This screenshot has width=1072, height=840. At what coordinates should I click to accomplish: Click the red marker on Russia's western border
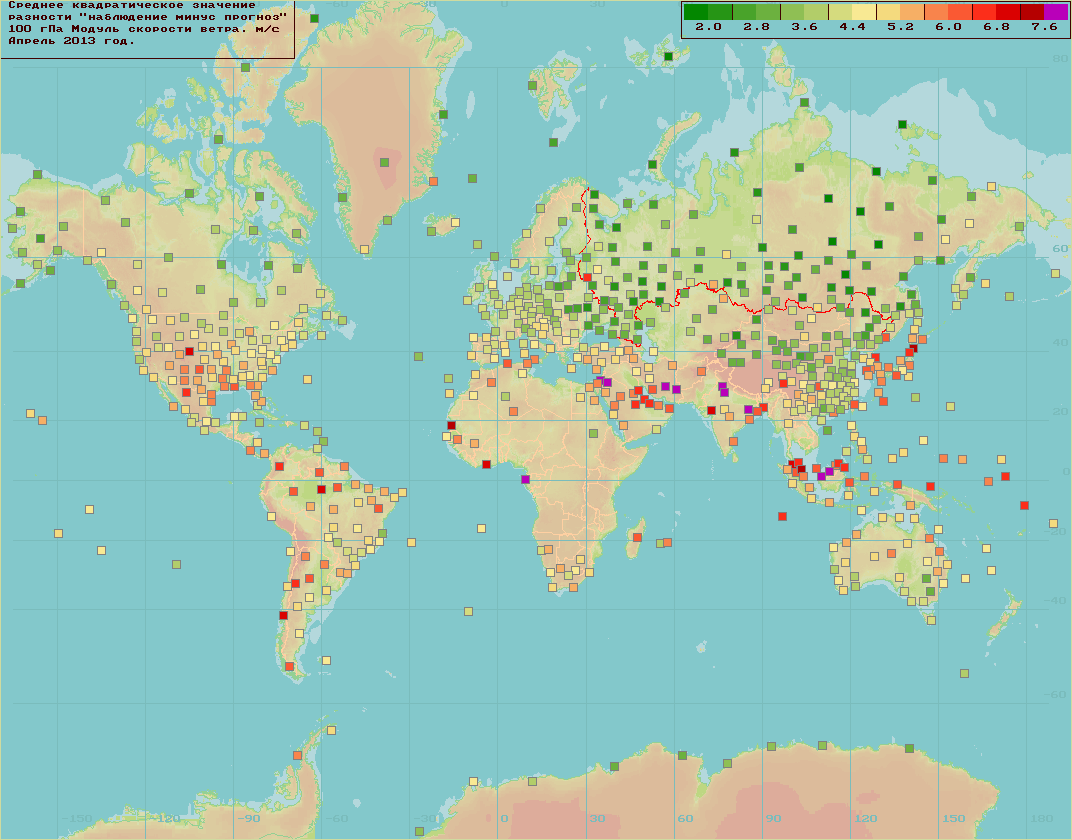coord(587,277)
